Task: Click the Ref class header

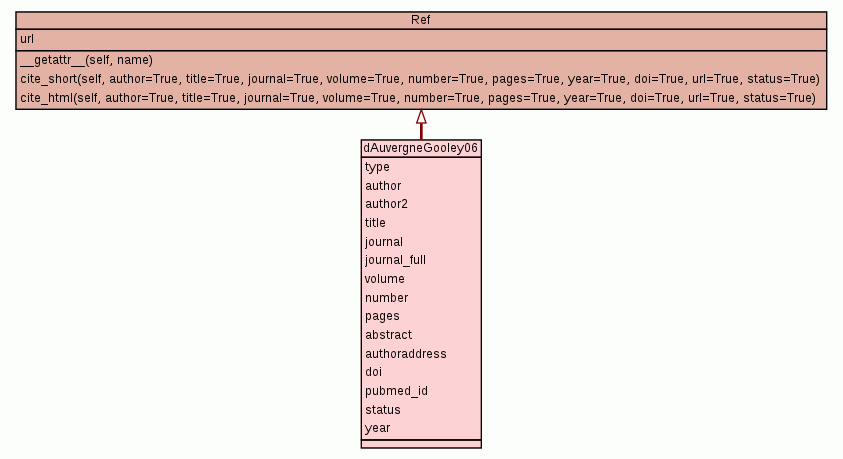Action: coord(421,20)
